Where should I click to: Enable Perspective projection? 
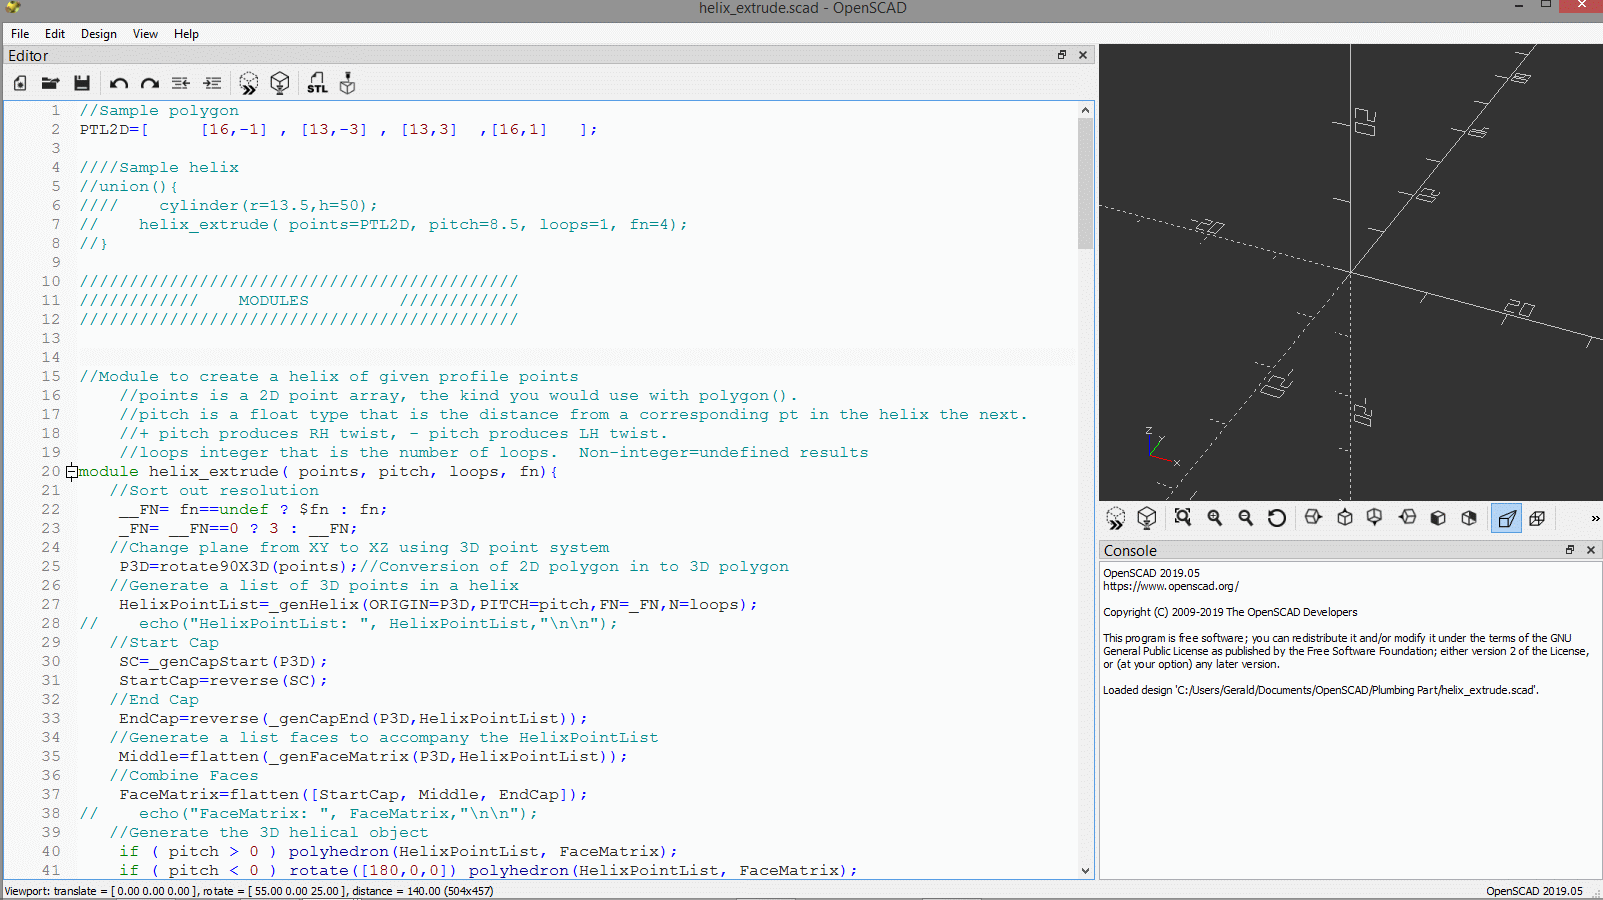point(1506,518)
